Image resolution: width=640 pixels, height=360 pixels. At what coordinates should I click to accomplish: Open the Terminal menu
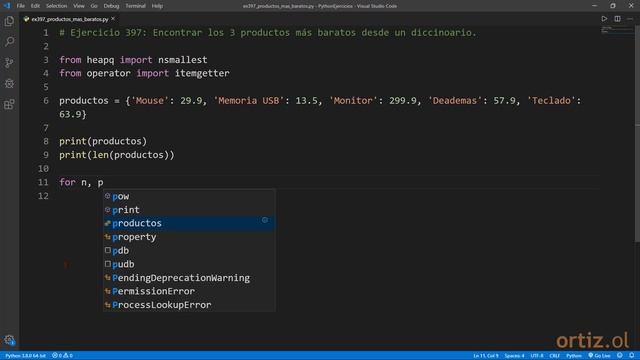tap(135, 6)
